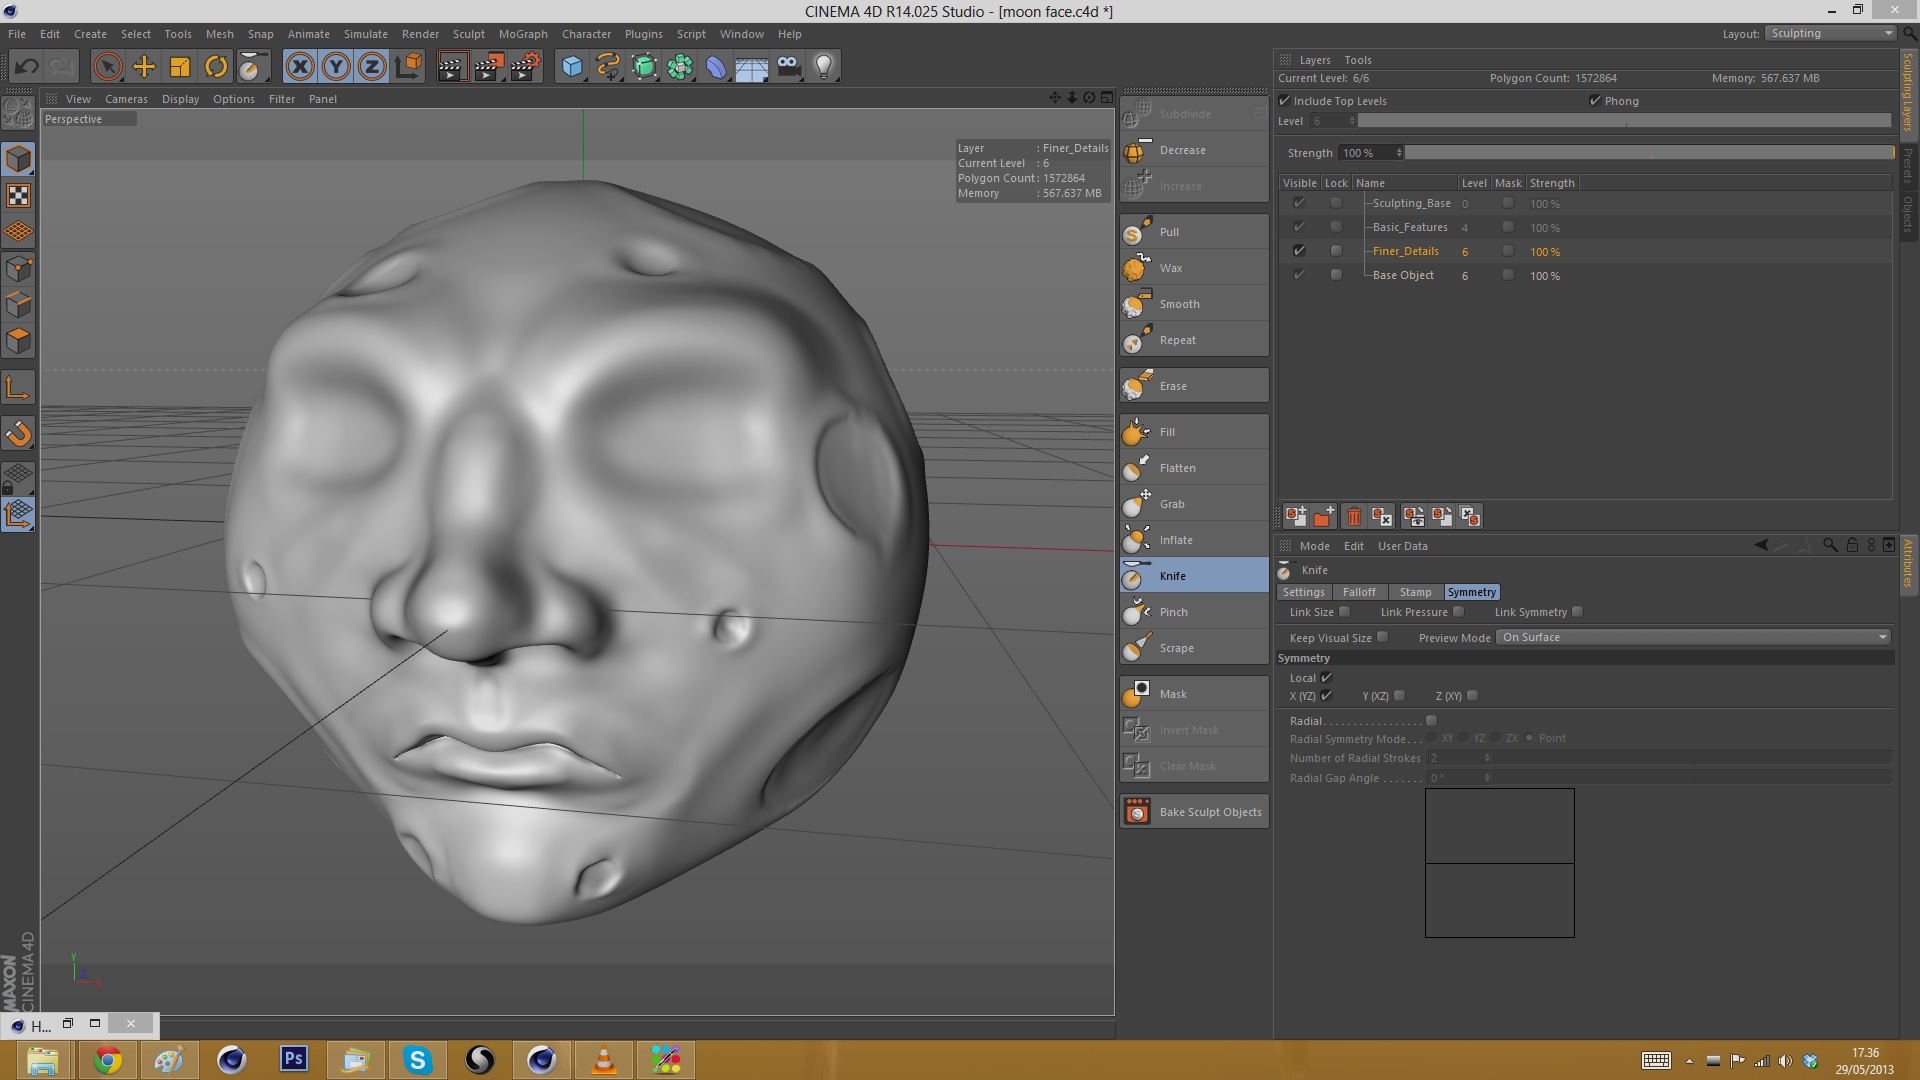
Task: Open the Layout Sculpting dropdown
Action: [1830, 33]
